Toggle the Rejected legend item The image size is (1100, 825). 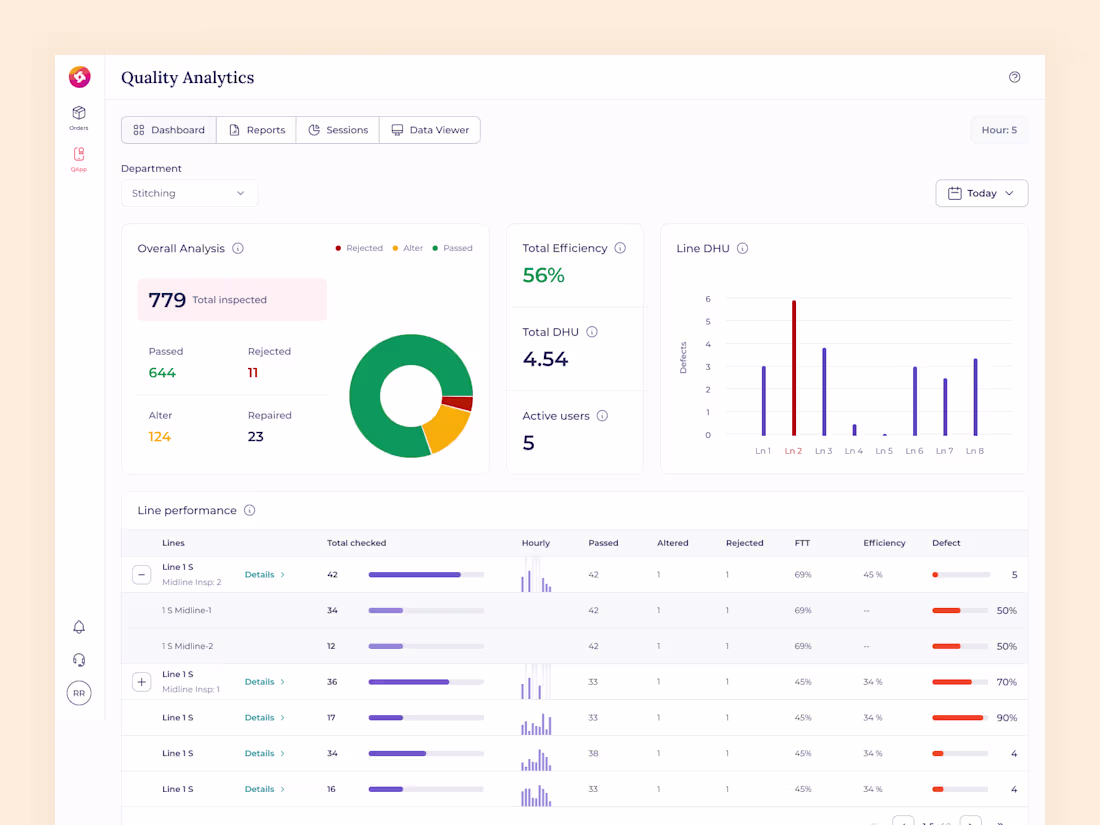pyautogui.click(x=358, y=248)
